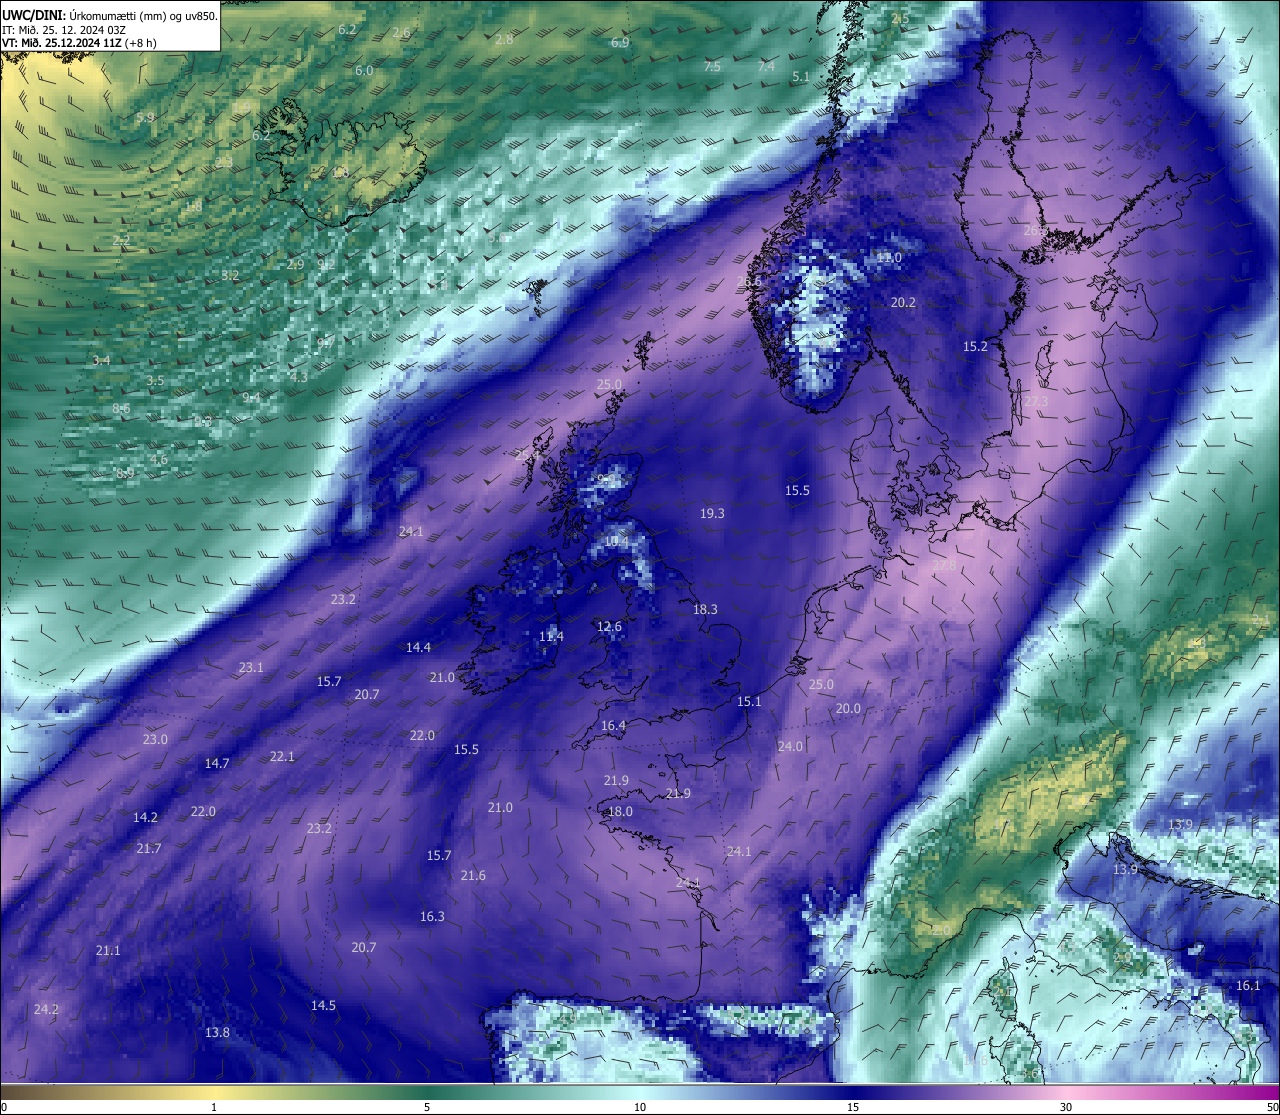
Task: Click the 18.0 value near Brittany
Action: 620,811
